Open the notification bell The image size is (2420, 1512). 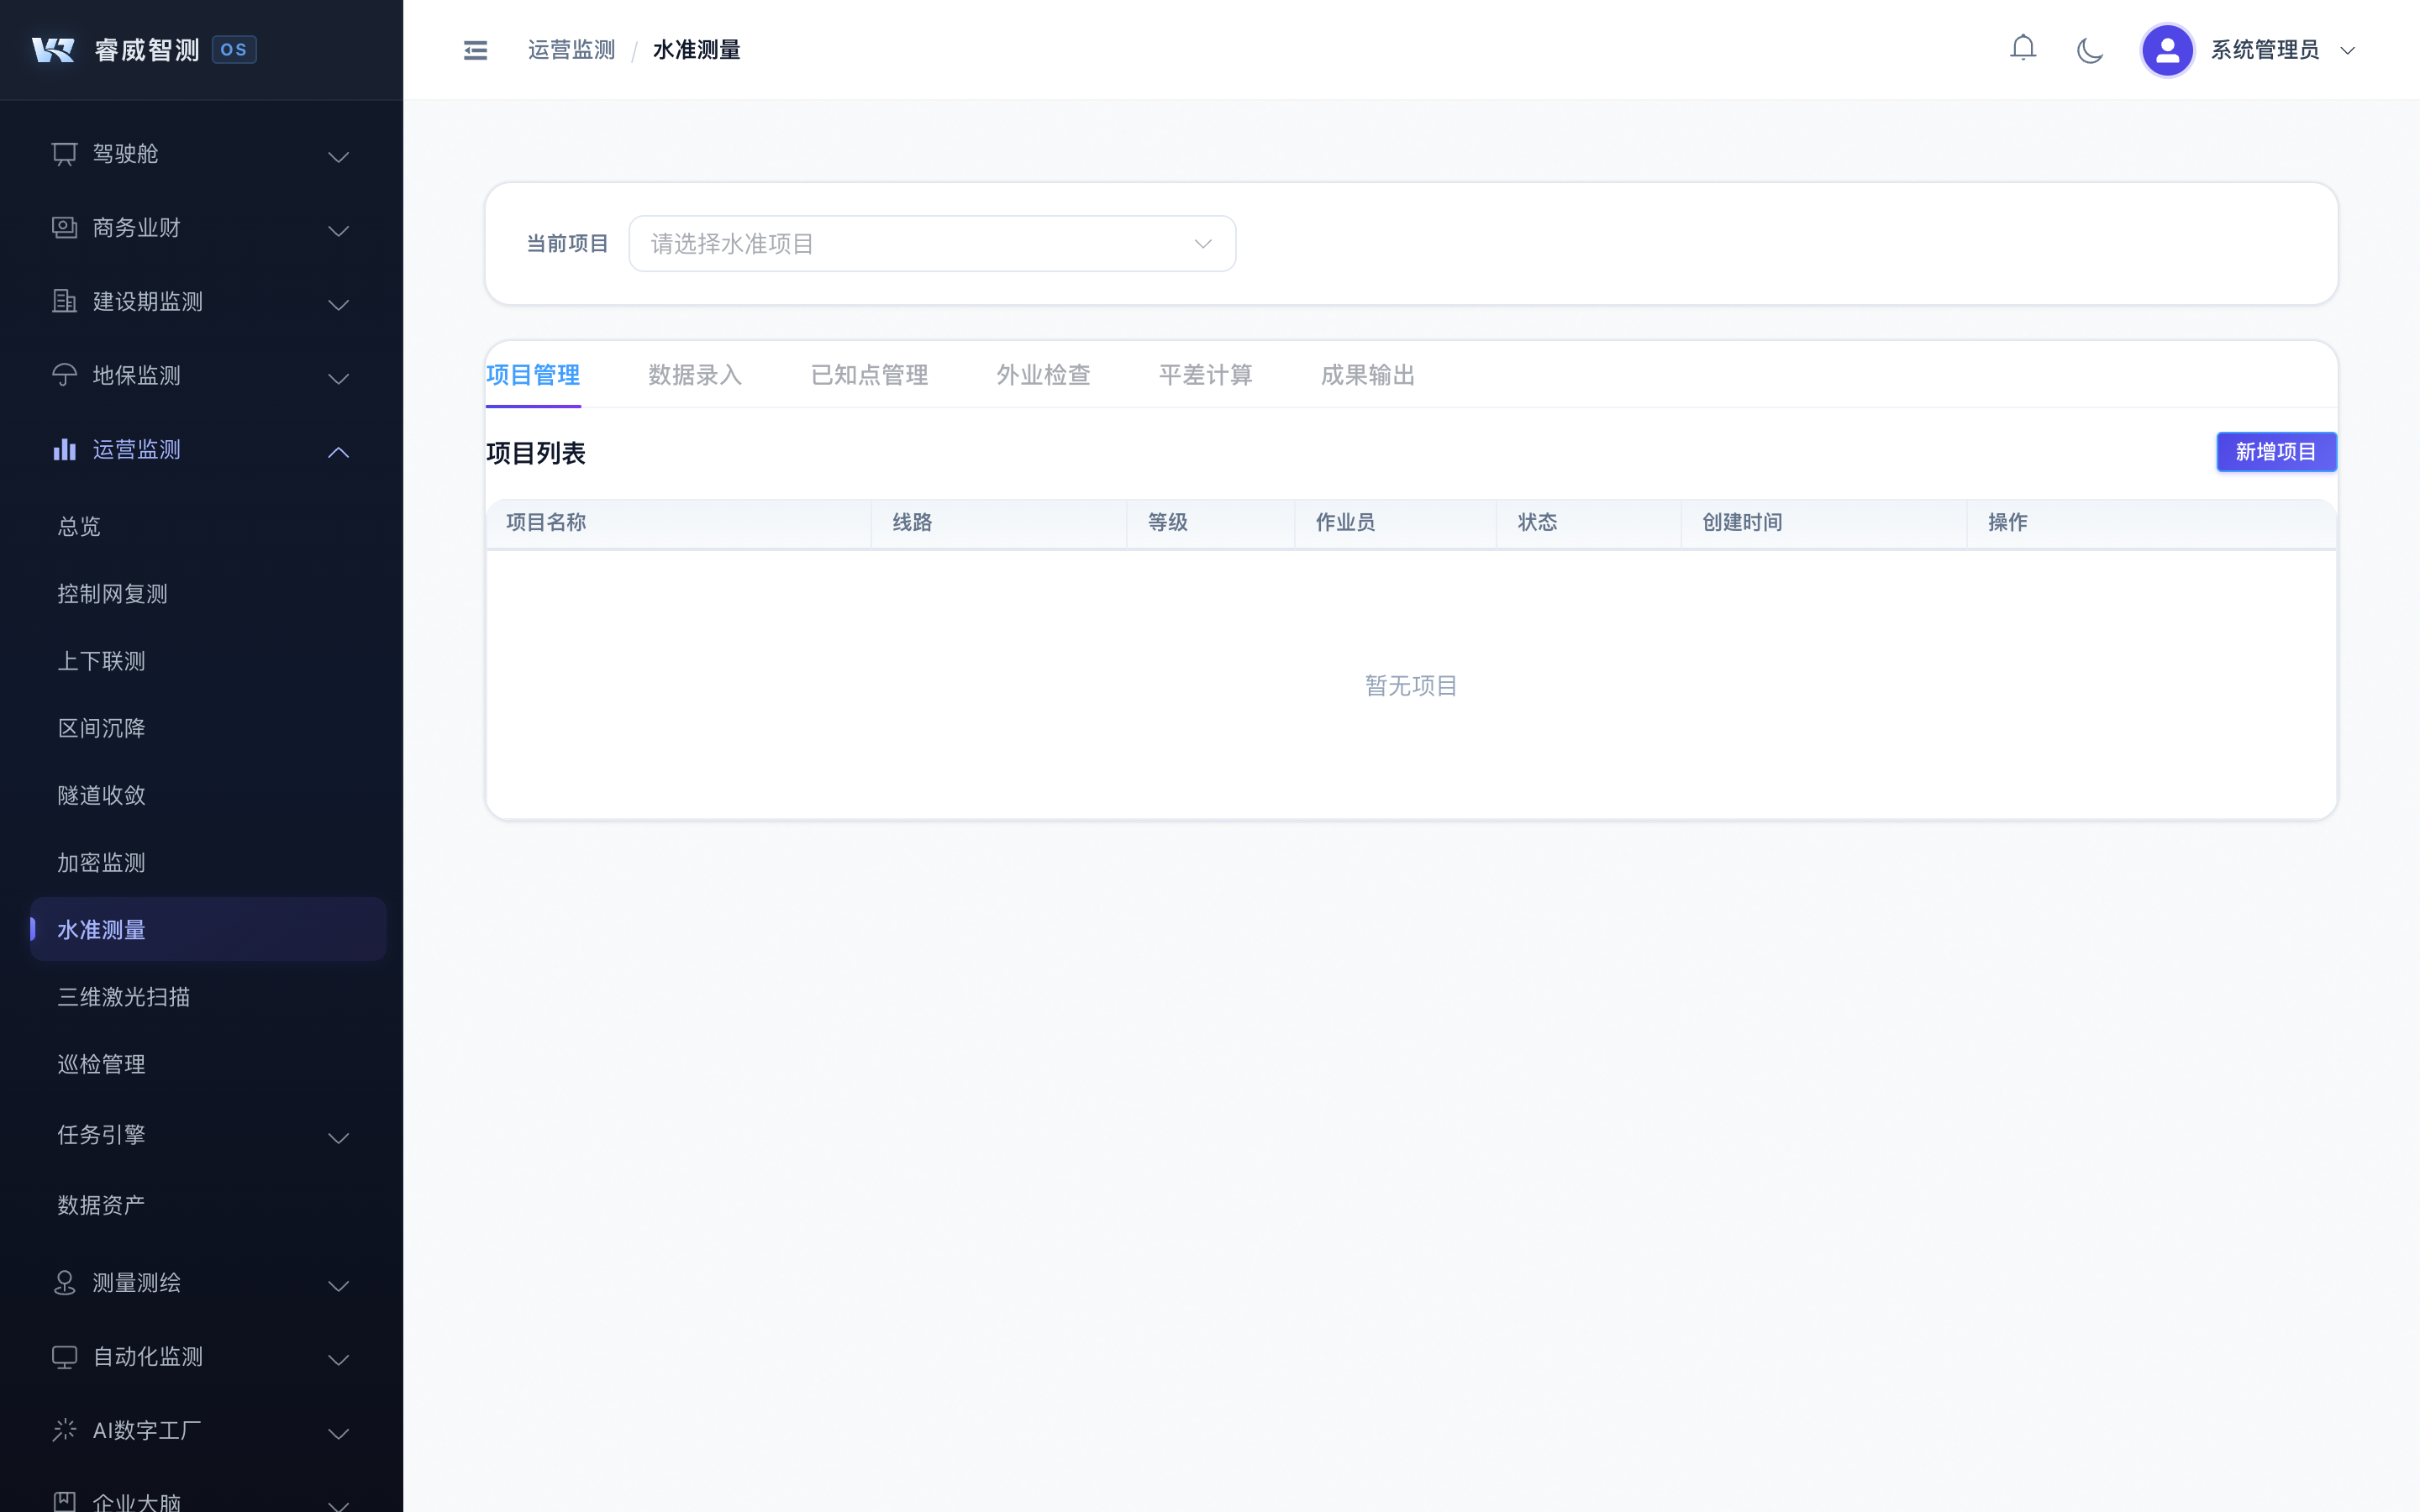coord(2023,47)
